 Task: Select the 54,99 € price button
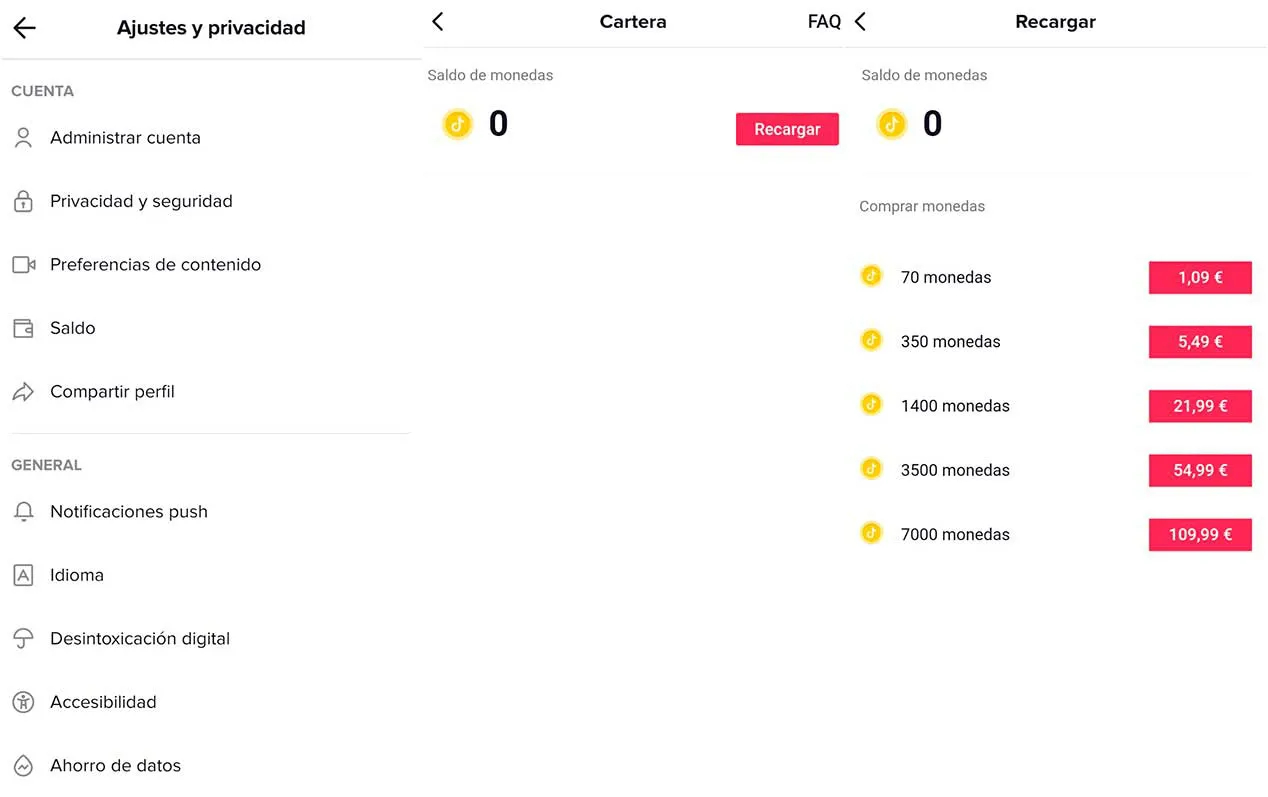pos(1199,470)
